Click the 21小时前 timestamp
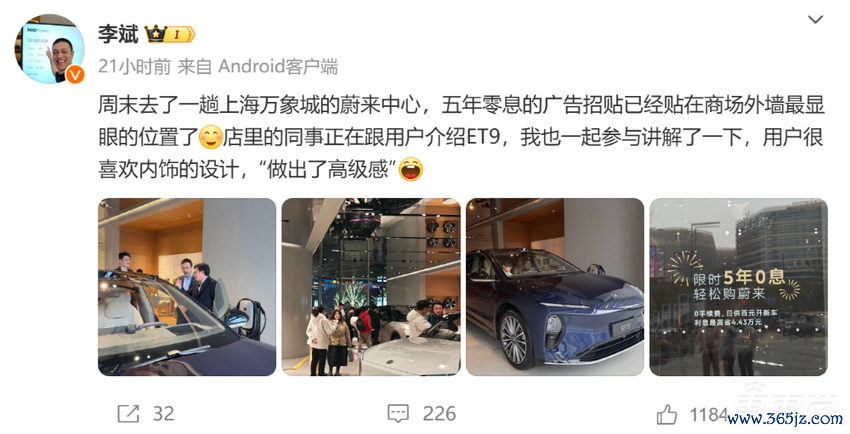 pos(134,67)
